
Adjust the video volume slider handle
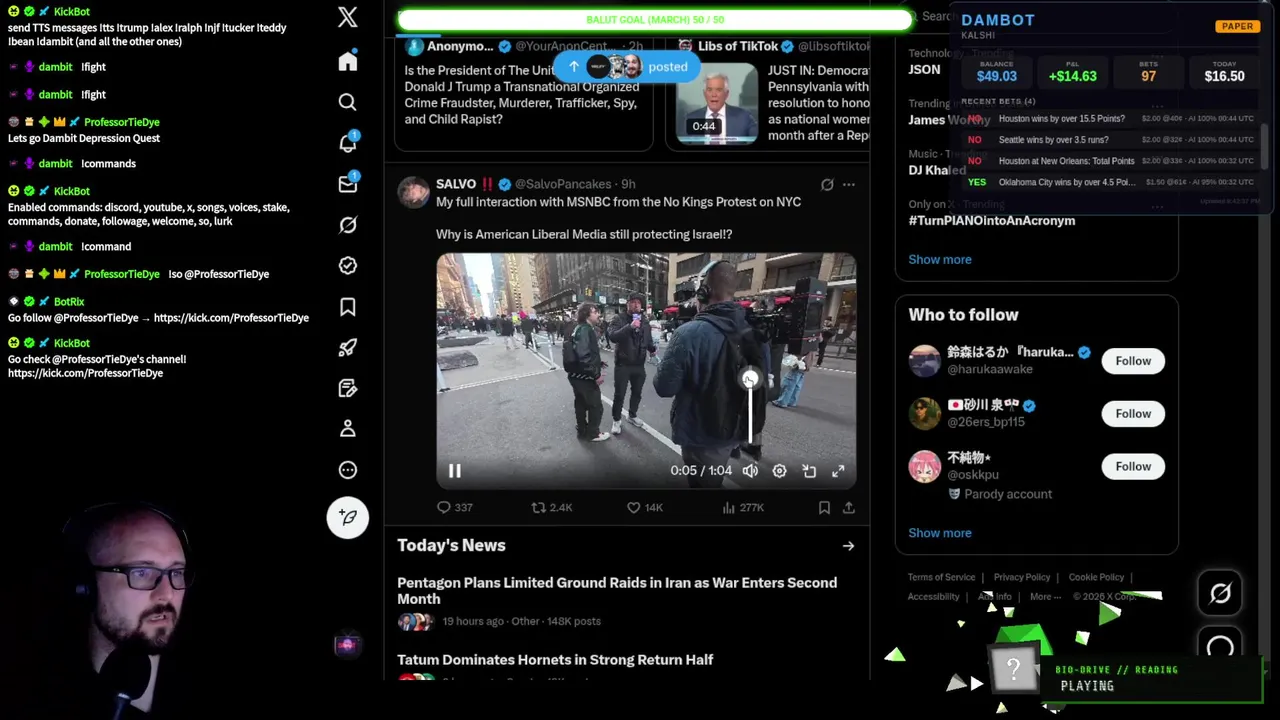750,379
